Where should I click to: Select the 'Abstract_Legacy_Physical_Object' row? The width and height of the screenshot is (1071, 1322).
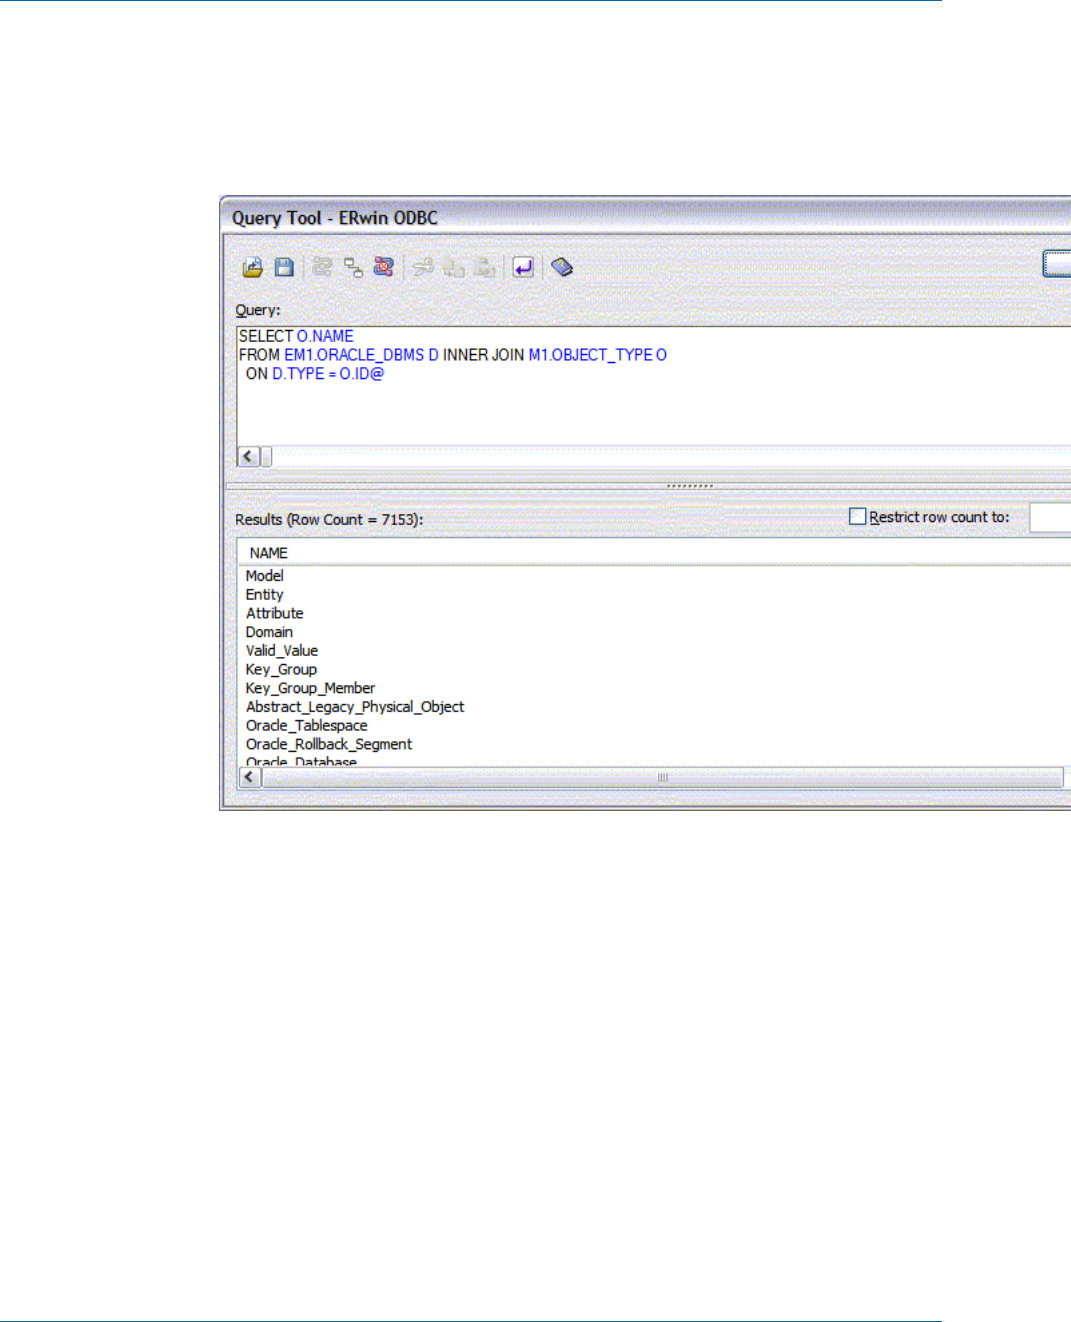pos(355,707)
